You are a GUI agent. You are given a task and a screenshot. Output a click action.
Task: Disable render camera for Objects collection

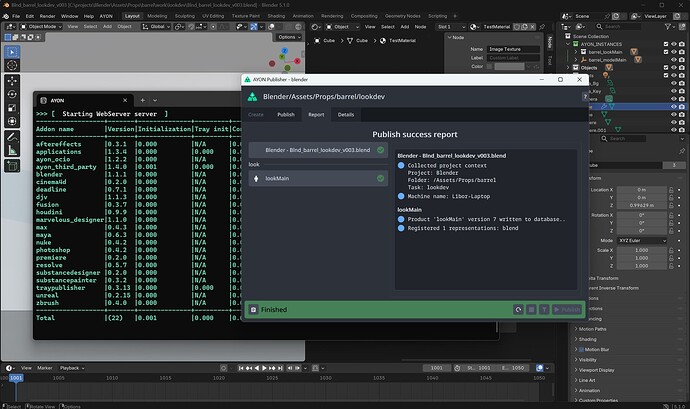[682, 68]
